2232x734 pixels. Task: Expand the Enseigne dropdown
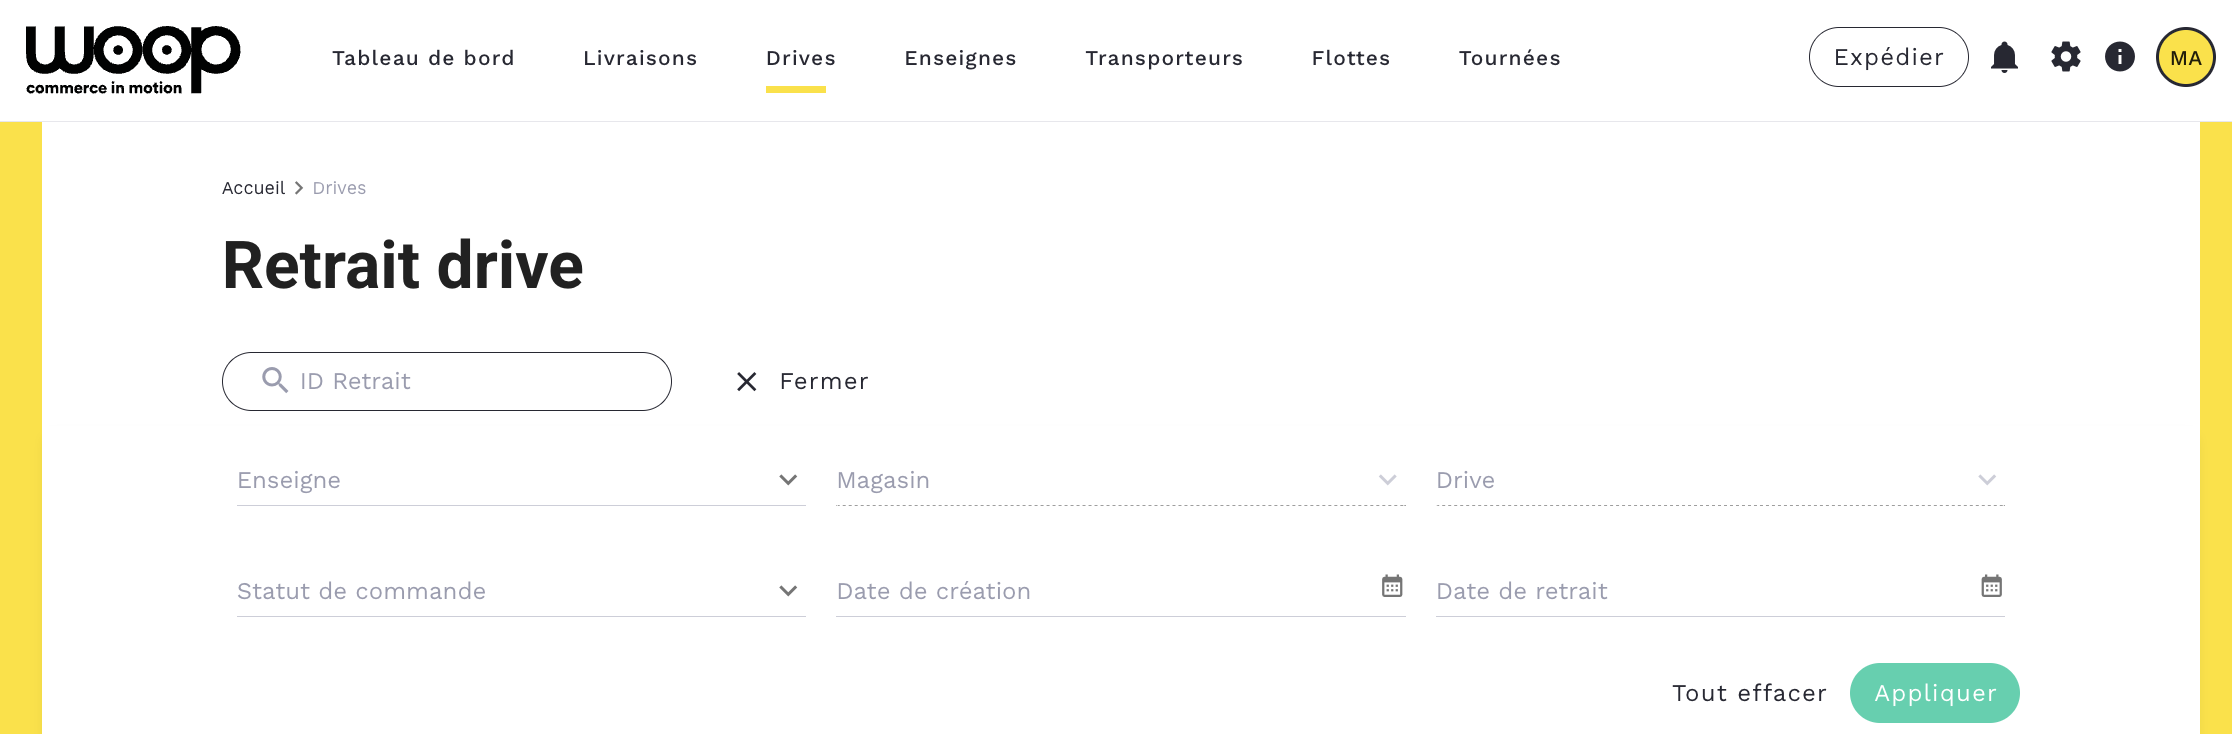point(788,480)
